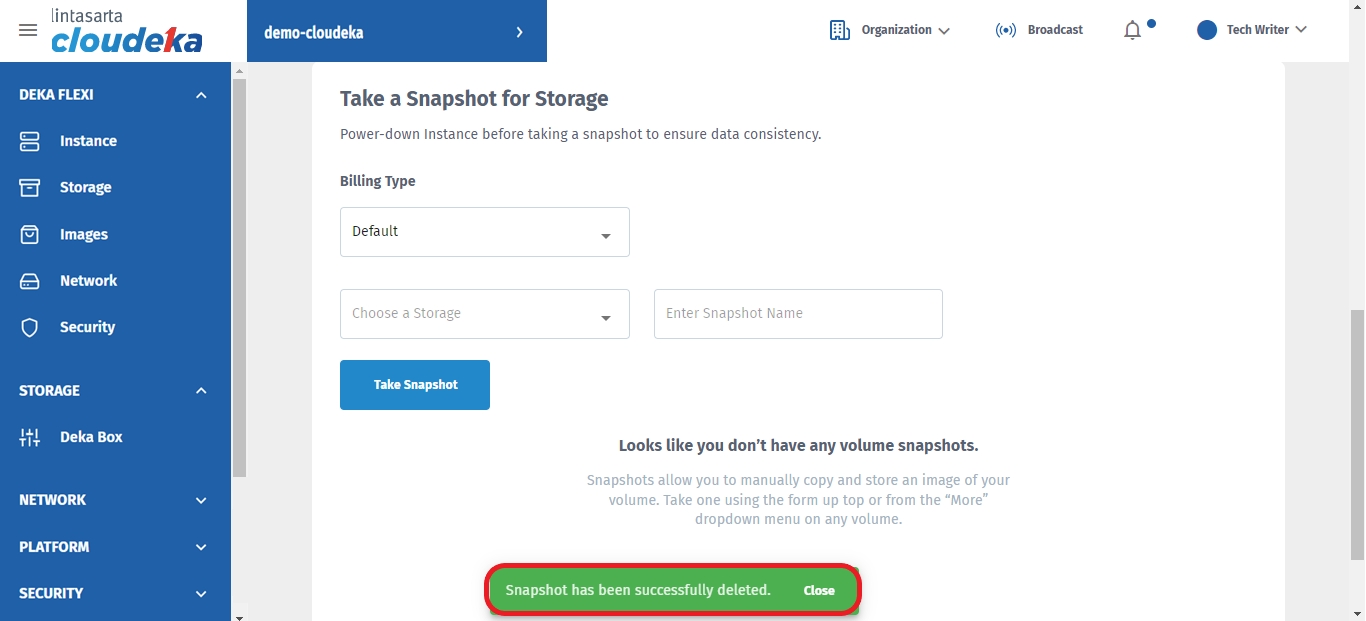Viewport: 1366px width, 621px height.
Task: Expand the NETWORK sidebar section
Action: tap(201, 500)
